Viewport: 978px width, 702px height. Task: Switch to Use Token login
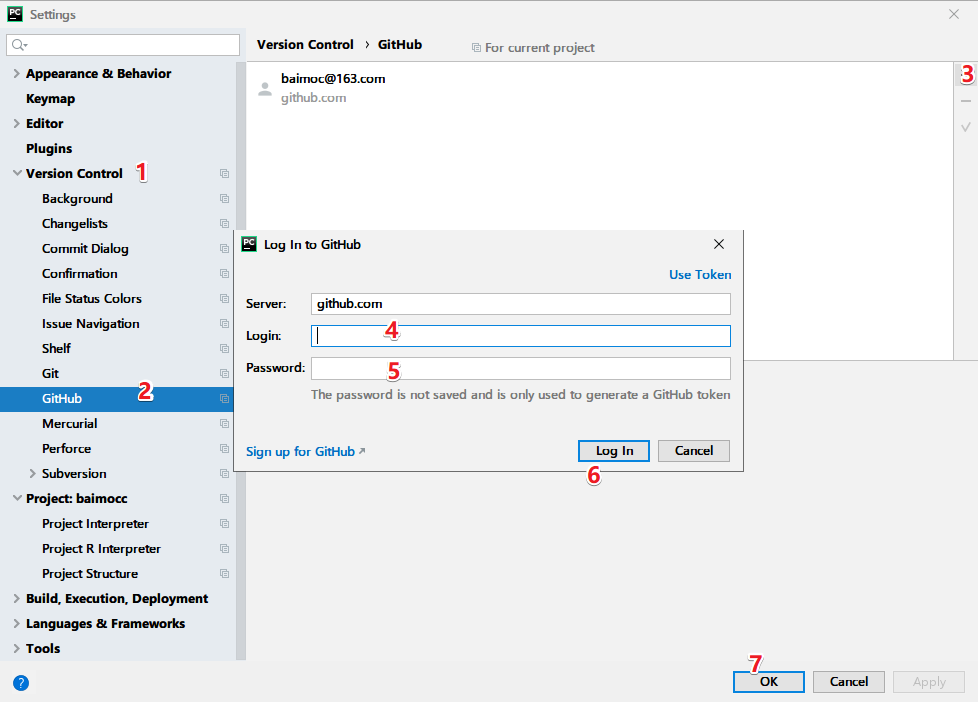click(x=700, y=275)
